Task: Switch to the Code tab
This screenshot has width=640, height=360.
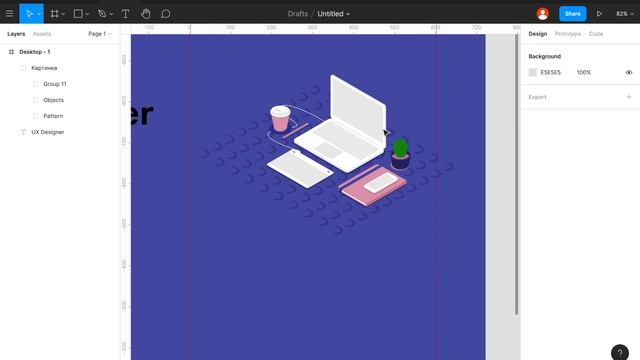Action: pyautogui.click(x=596, y=34)
